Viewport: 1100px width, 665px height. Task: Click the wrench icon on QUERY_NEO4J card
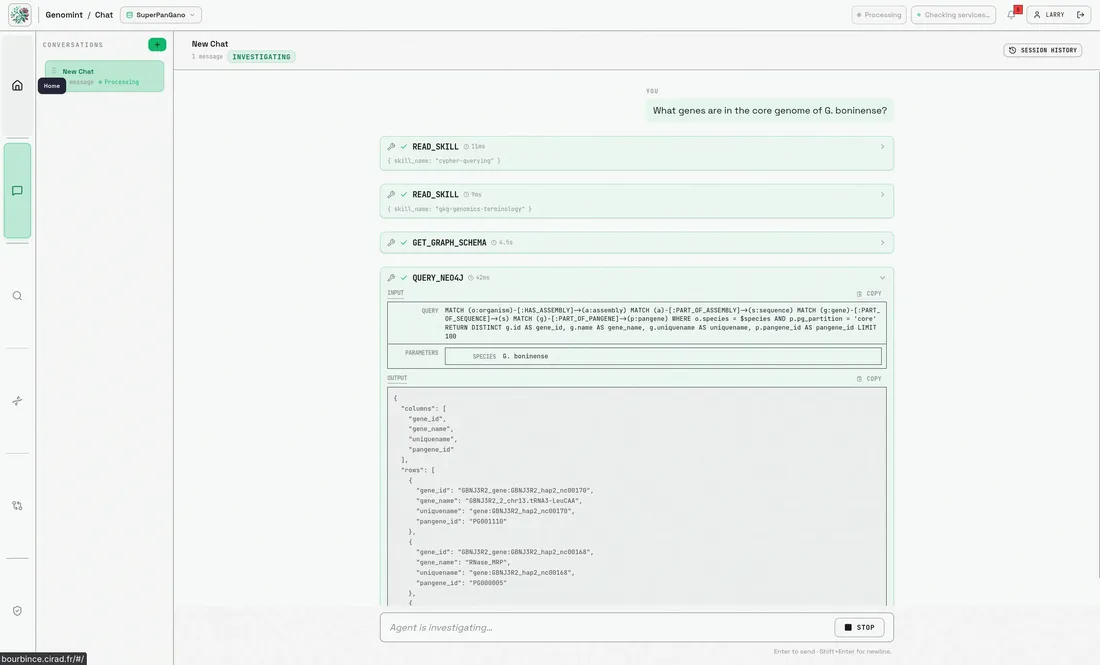tap(391, 278)
